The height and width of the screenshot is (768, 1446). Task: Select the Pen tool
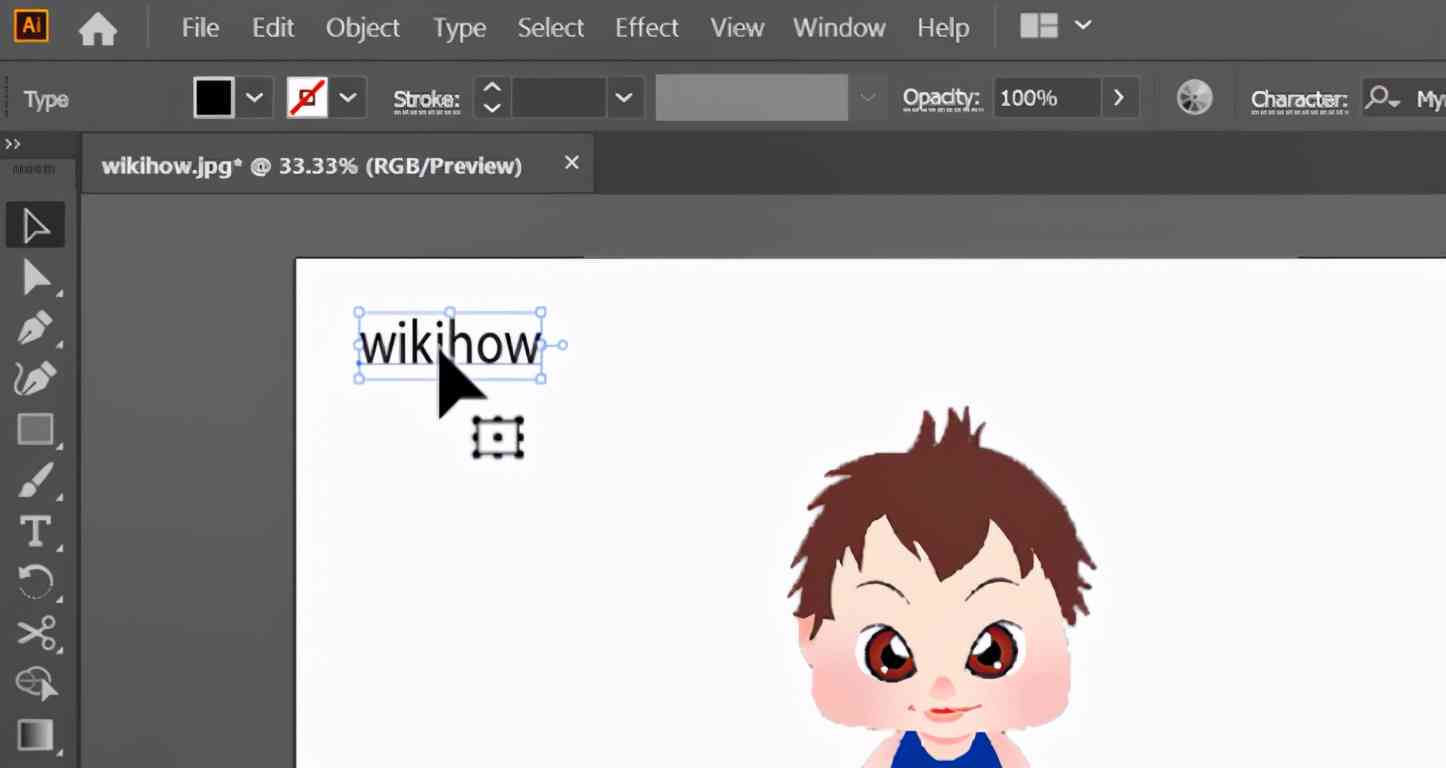(x=36, y=328)
